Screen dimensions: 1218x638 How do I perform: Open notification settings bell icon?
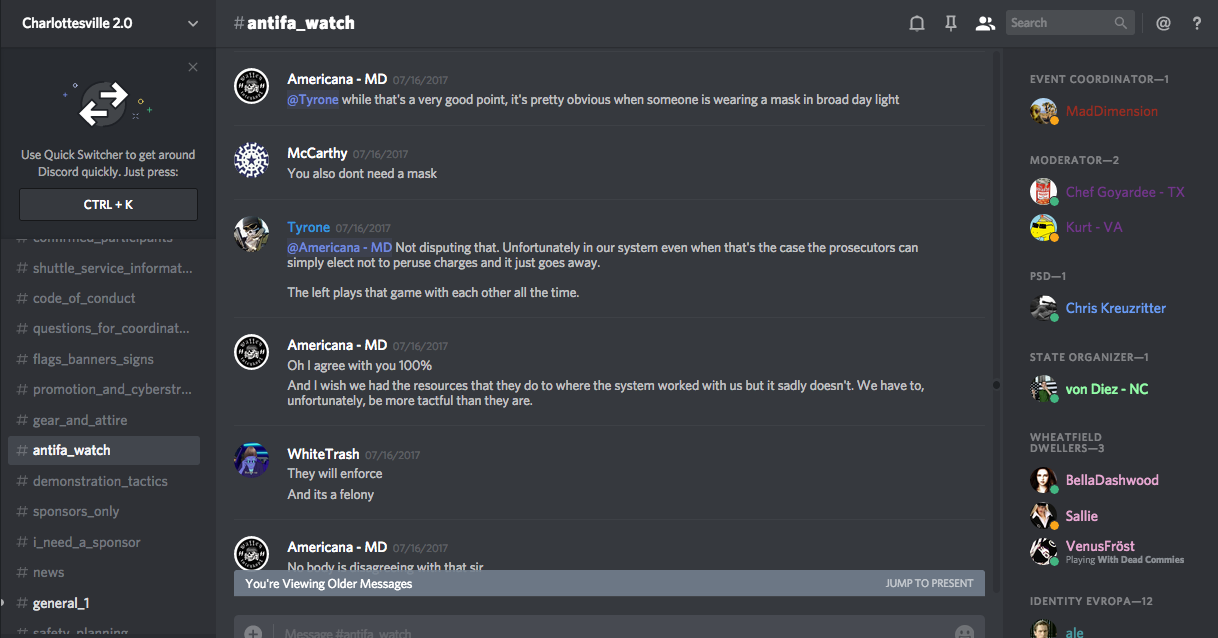pyautogui.click(x=916, y=24)
